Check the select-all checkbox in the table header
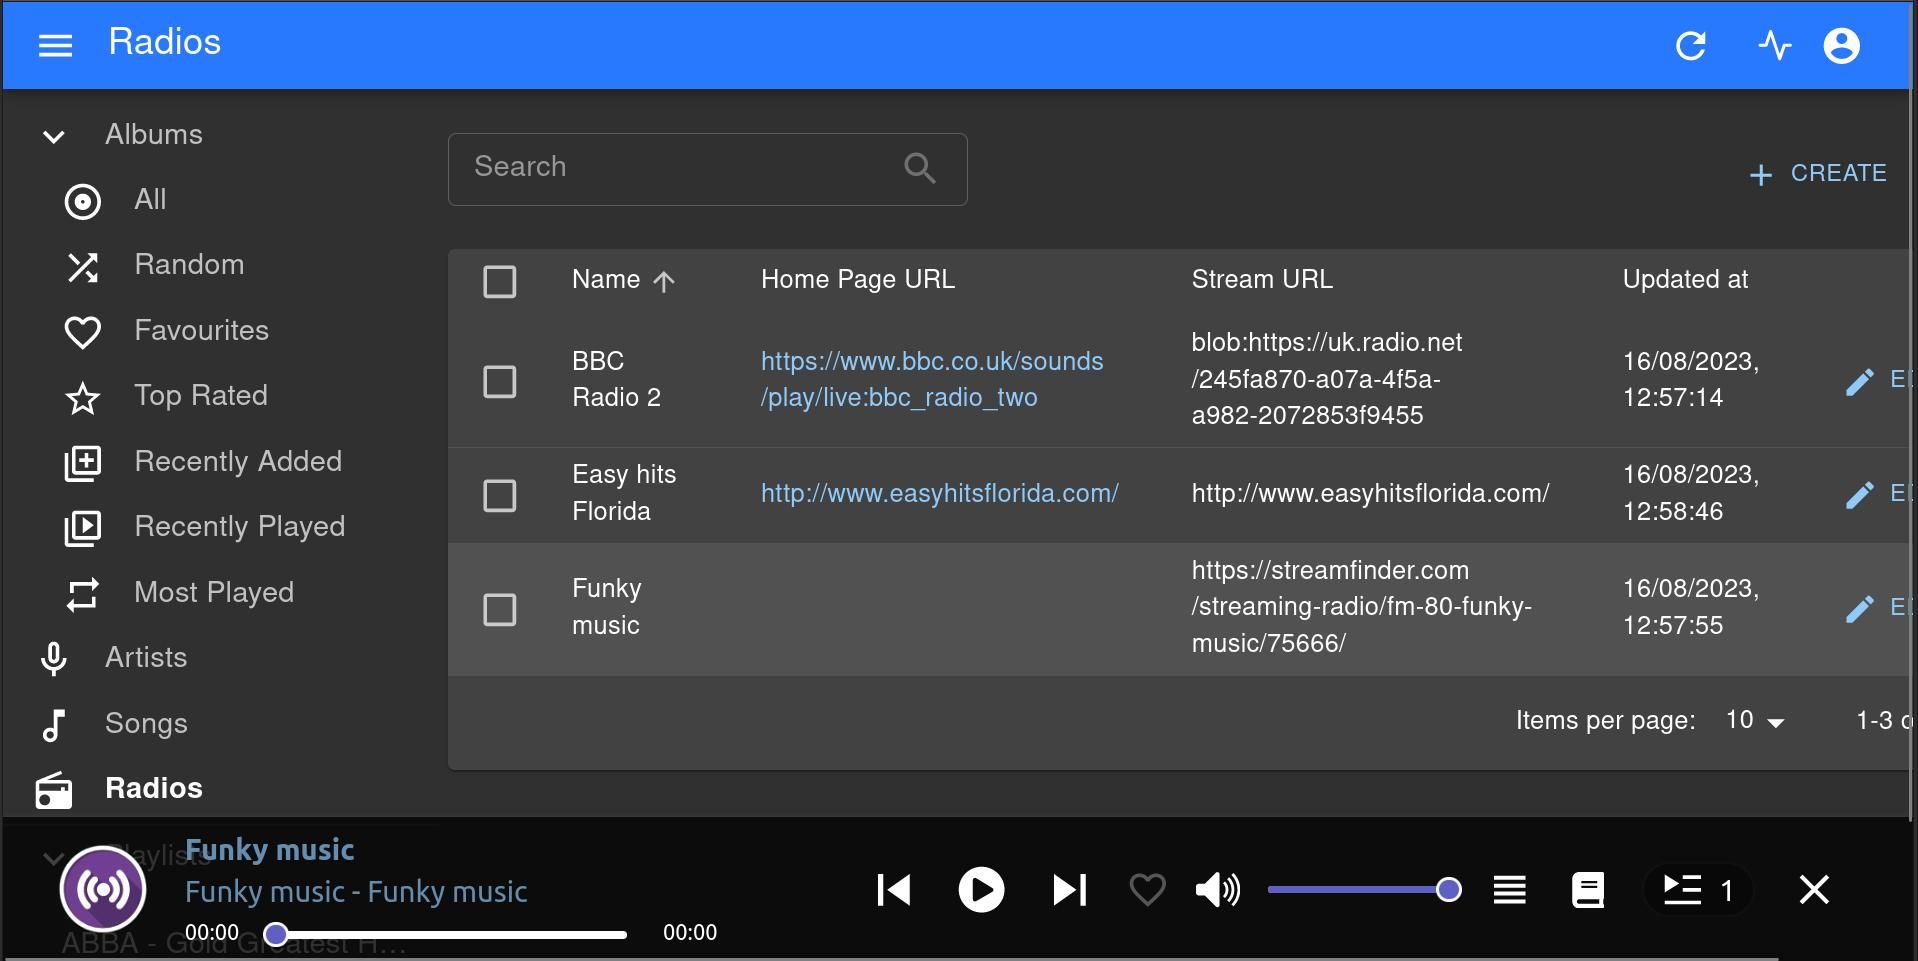 click(499, 282)
